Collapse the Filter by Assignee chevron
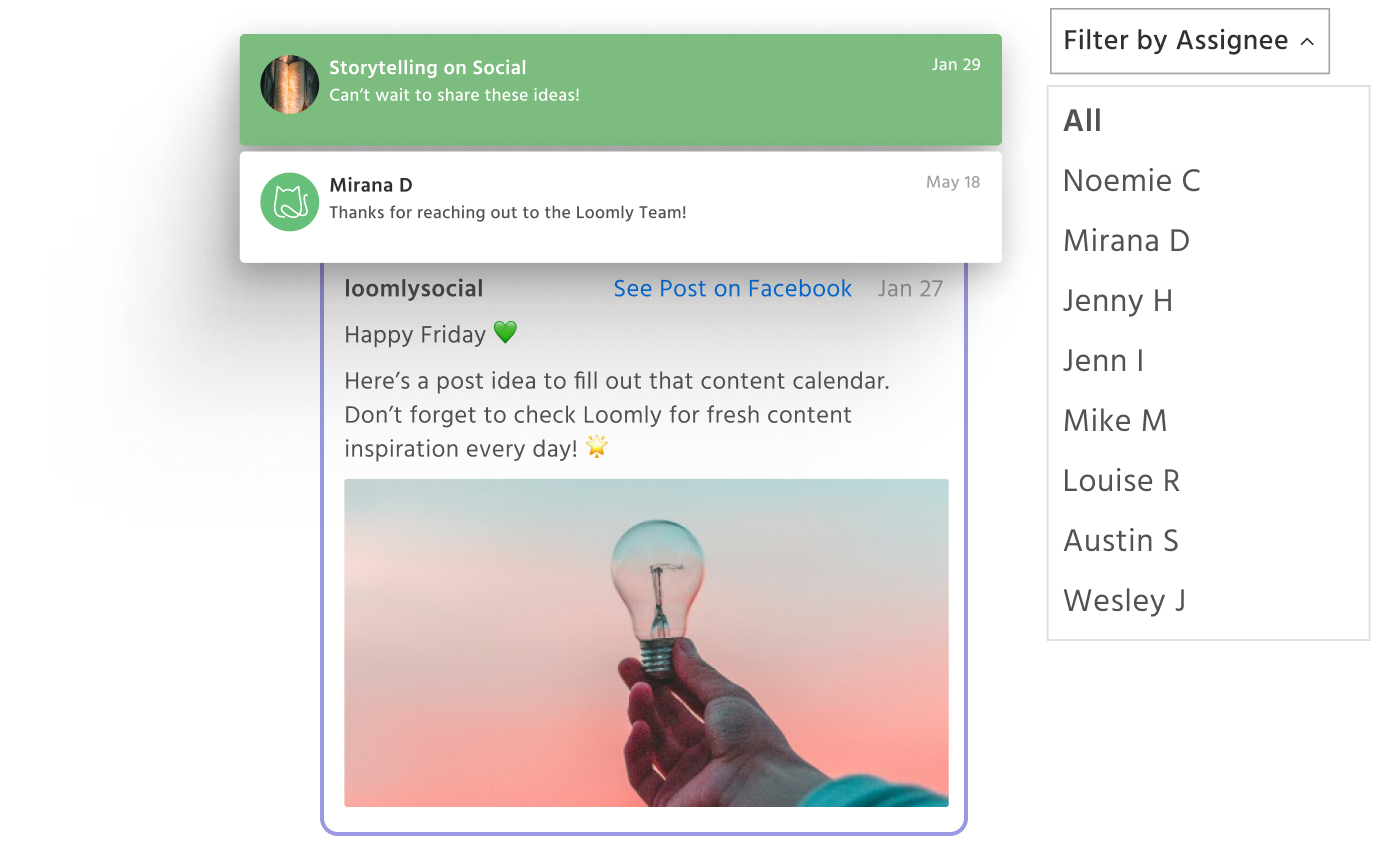The width and height of the screenshot is (1387, 862). coord(1307,42)
